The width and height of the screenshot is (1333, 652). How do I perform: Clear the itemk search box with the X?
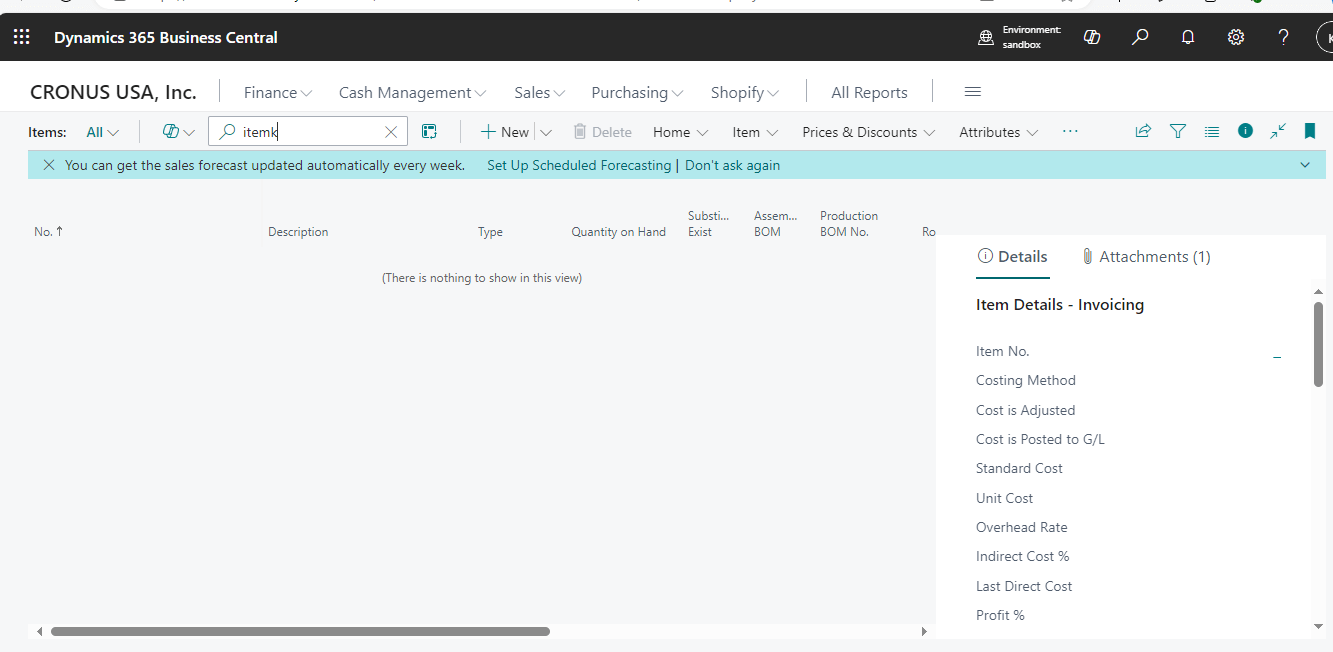[391, 131]
